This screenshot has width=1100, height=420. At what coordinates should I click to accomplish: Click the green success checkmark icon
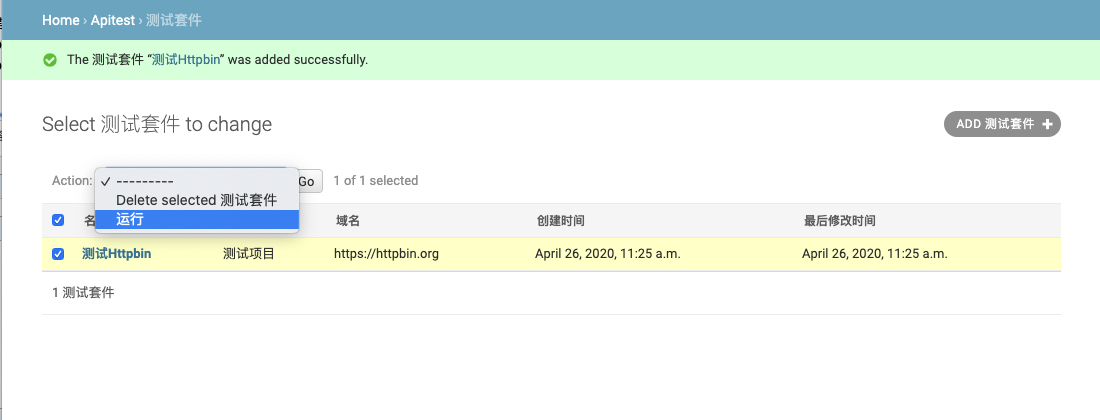click(x=50, y=60)
